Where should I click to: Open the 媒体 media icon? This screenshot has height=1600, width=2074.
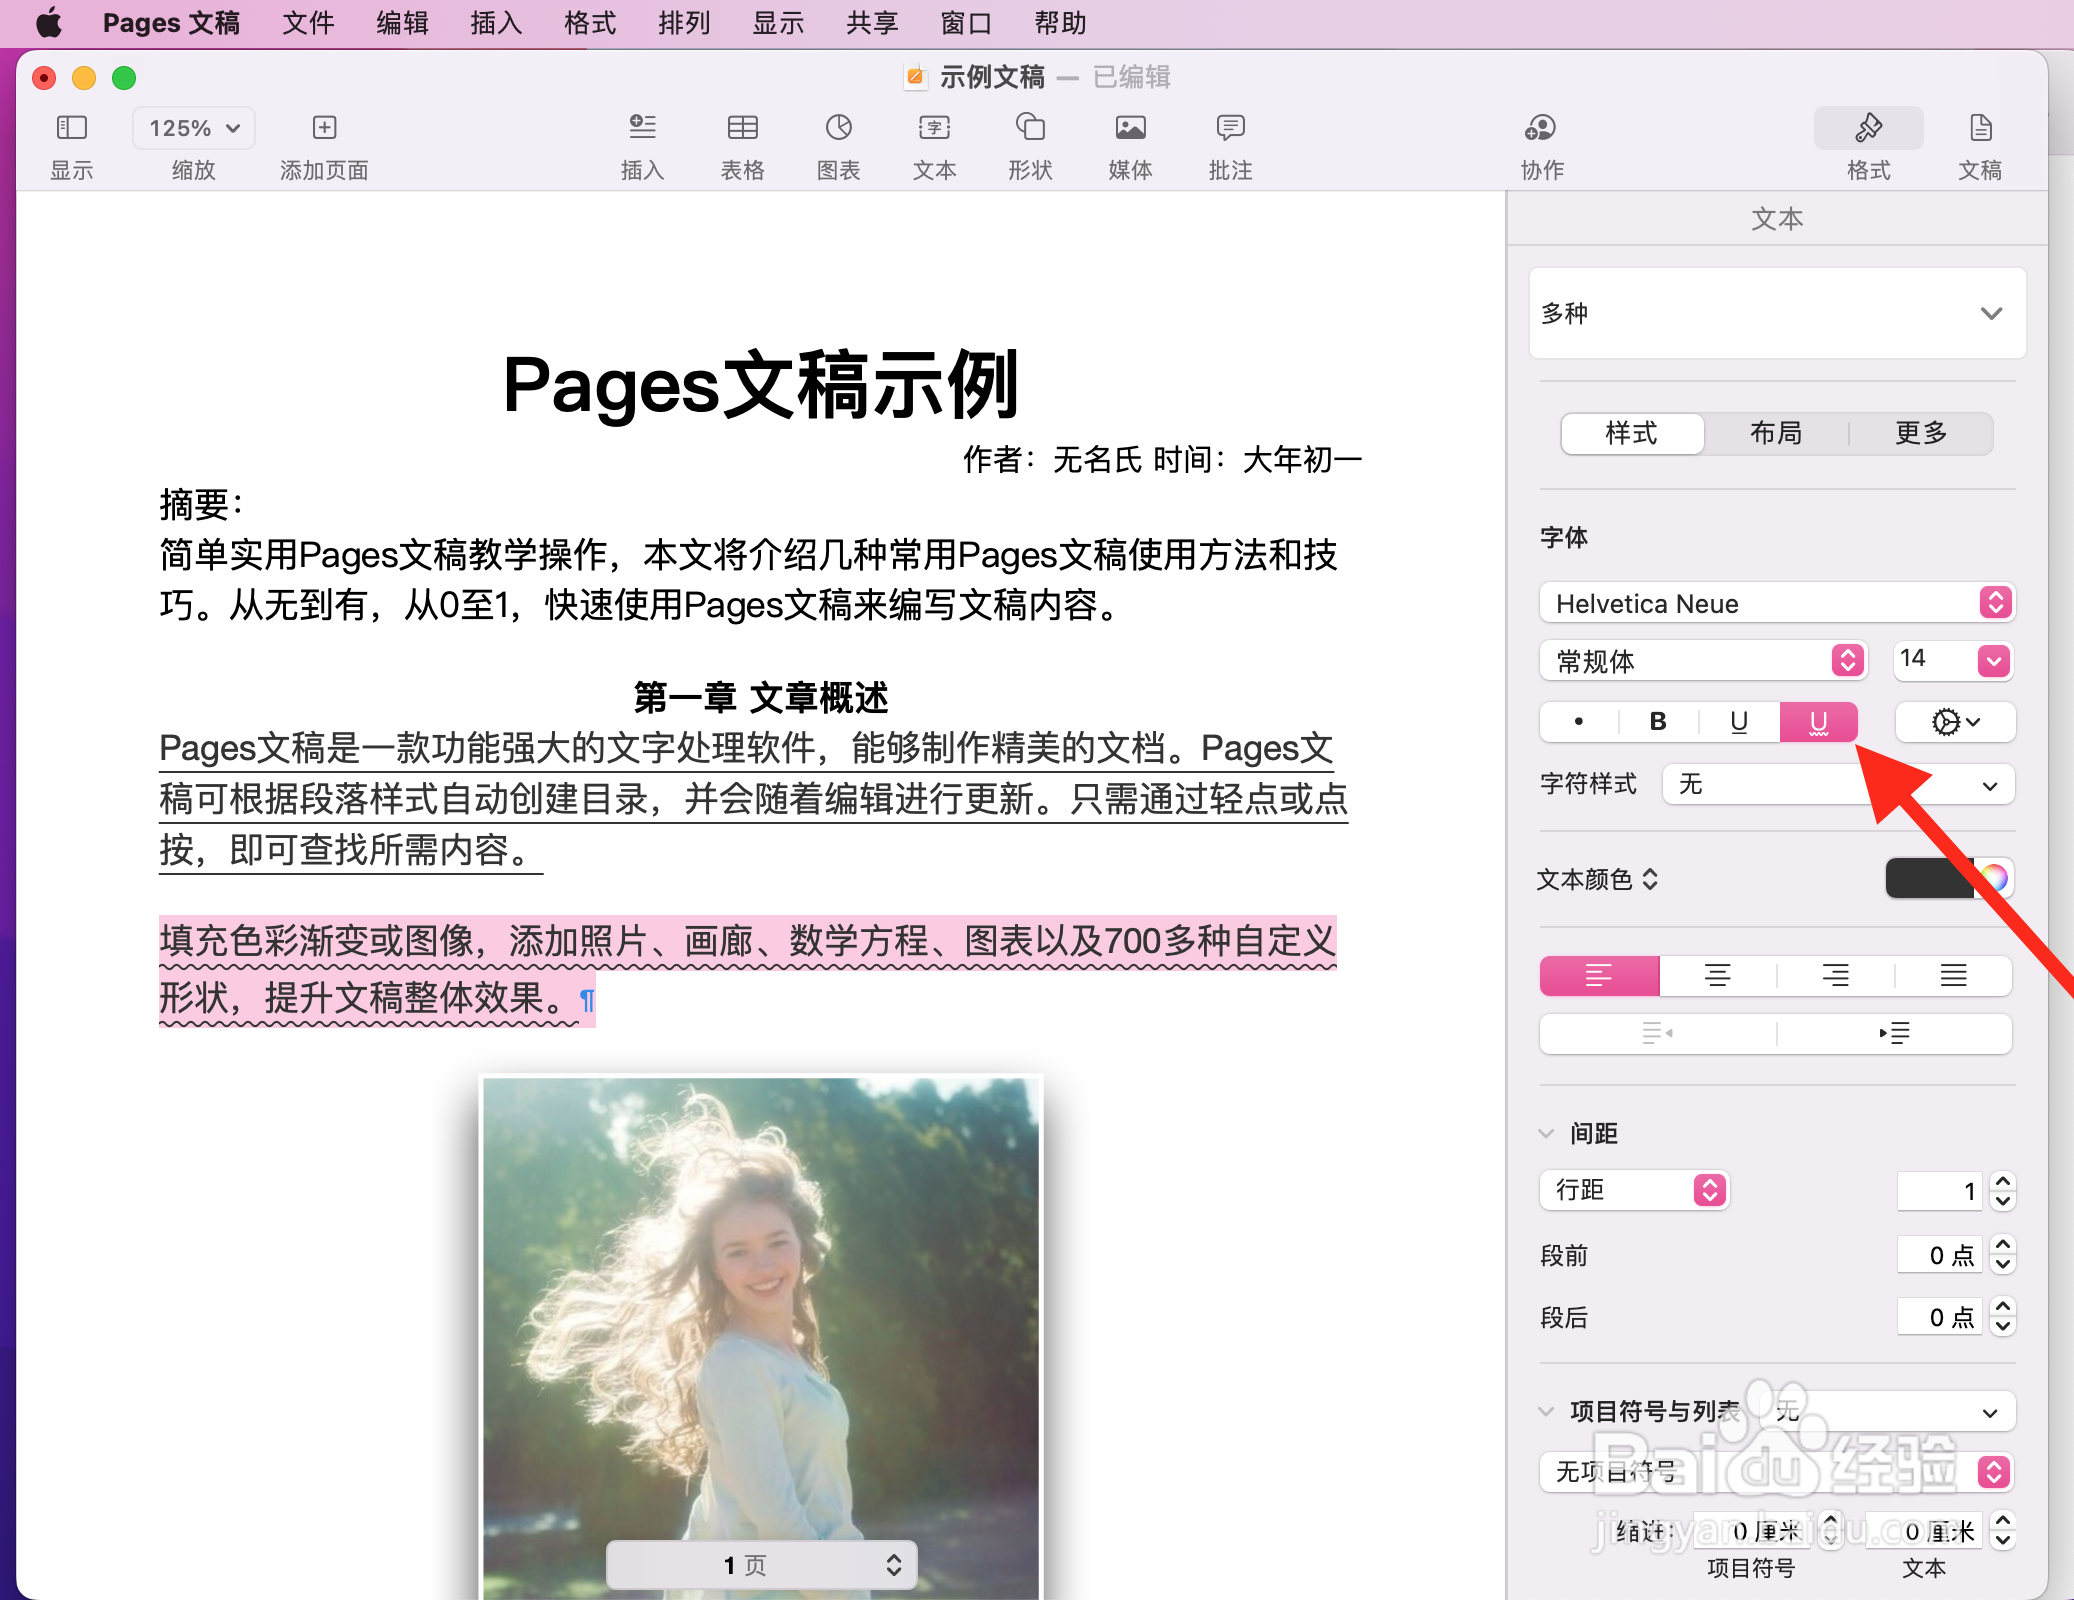point(1130,128)
